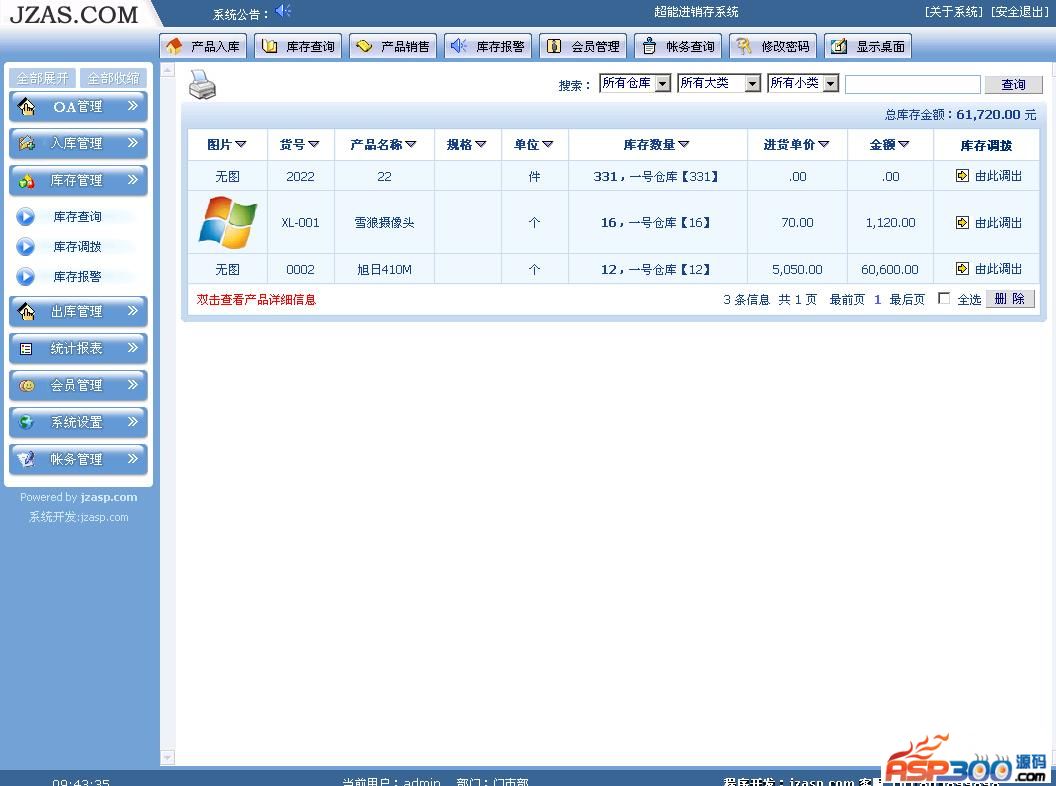Screen dimensions: 1056x786
Task: Open sidebar 库存查询 menu item
Action: pos(77,216)
